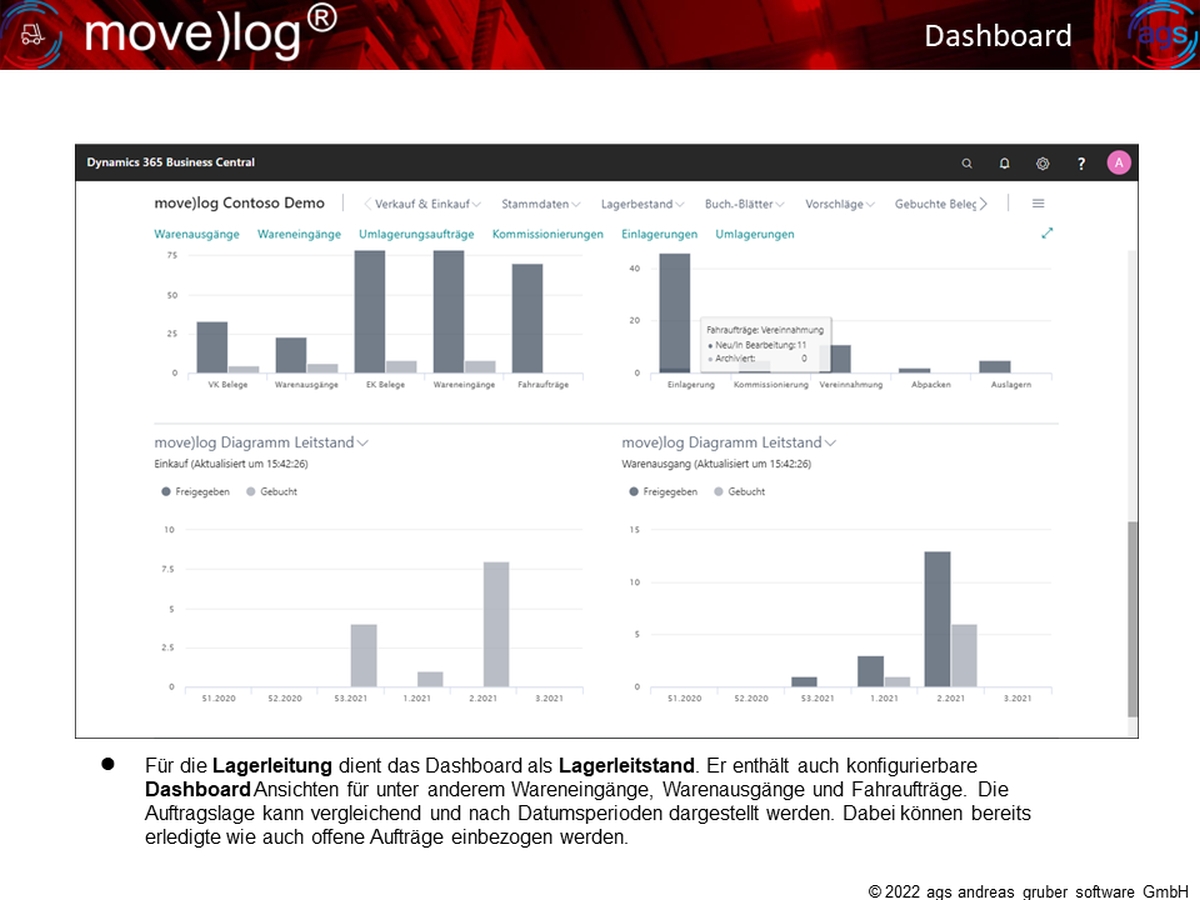Open the Warenausgänge link
Viewport: 1200px width, 900px height.
pyautogui.click(x=197, y=234)
